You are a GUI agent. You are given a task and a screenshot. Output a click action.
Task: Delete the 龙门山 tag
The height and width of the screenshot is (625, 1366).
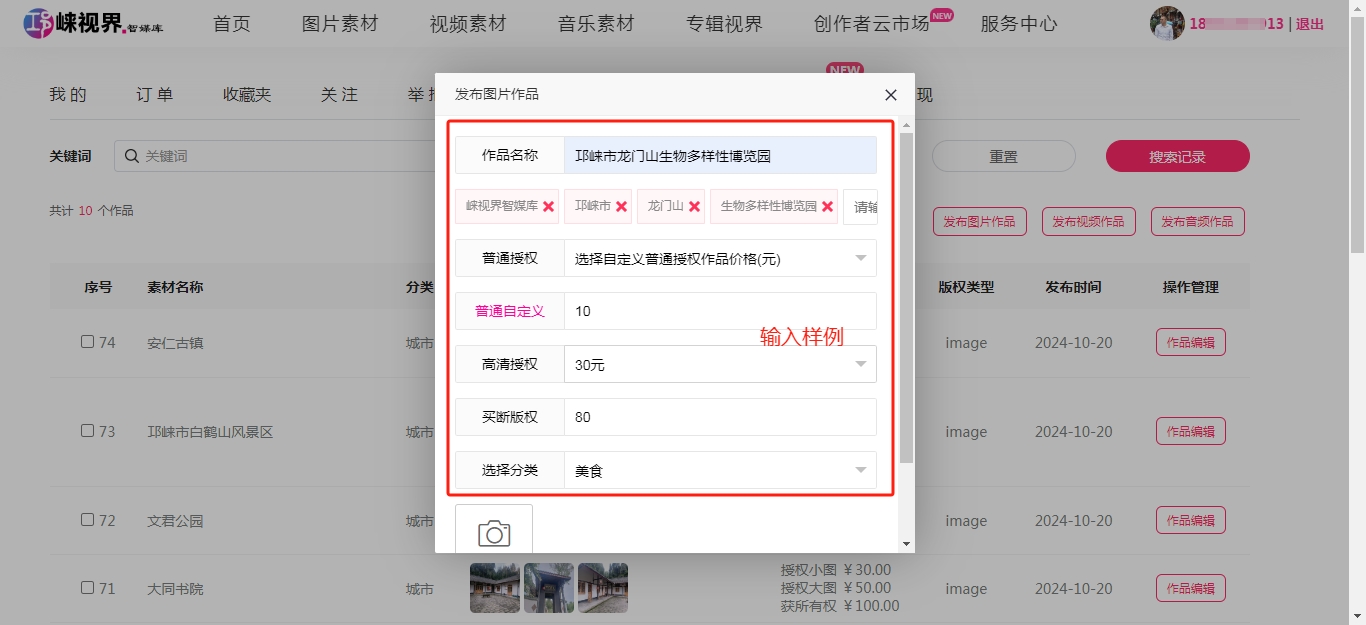click(694, 207)
